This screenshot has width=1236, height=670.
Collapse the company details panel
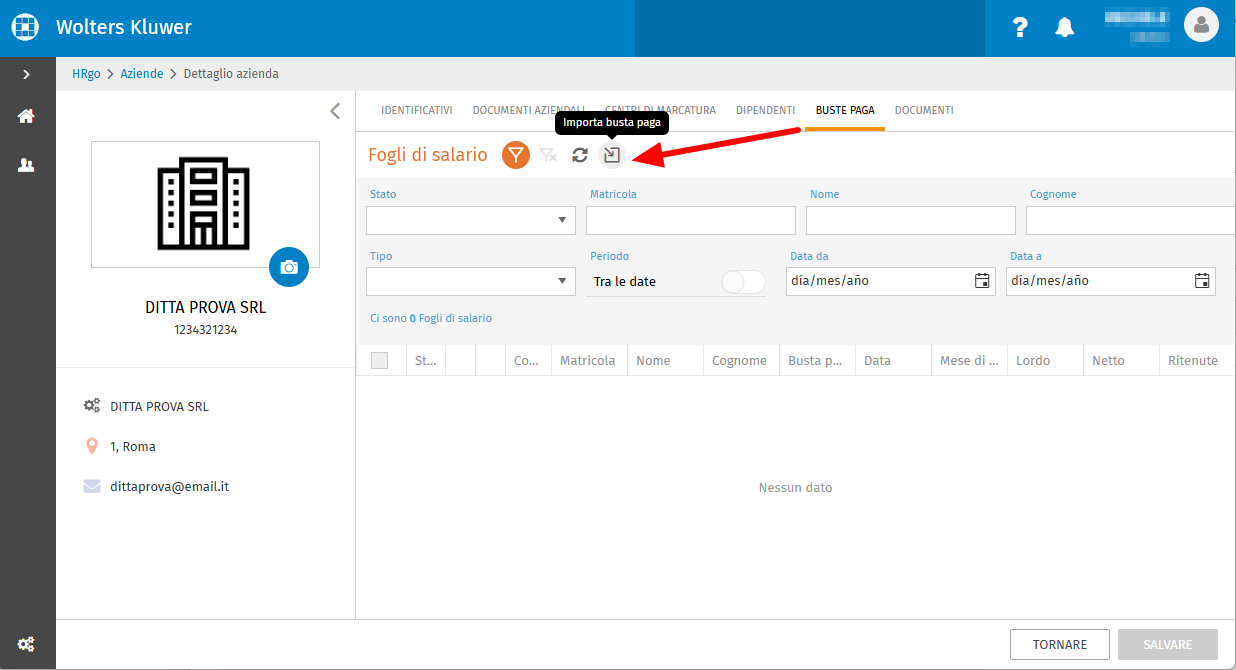click(335, 111)
